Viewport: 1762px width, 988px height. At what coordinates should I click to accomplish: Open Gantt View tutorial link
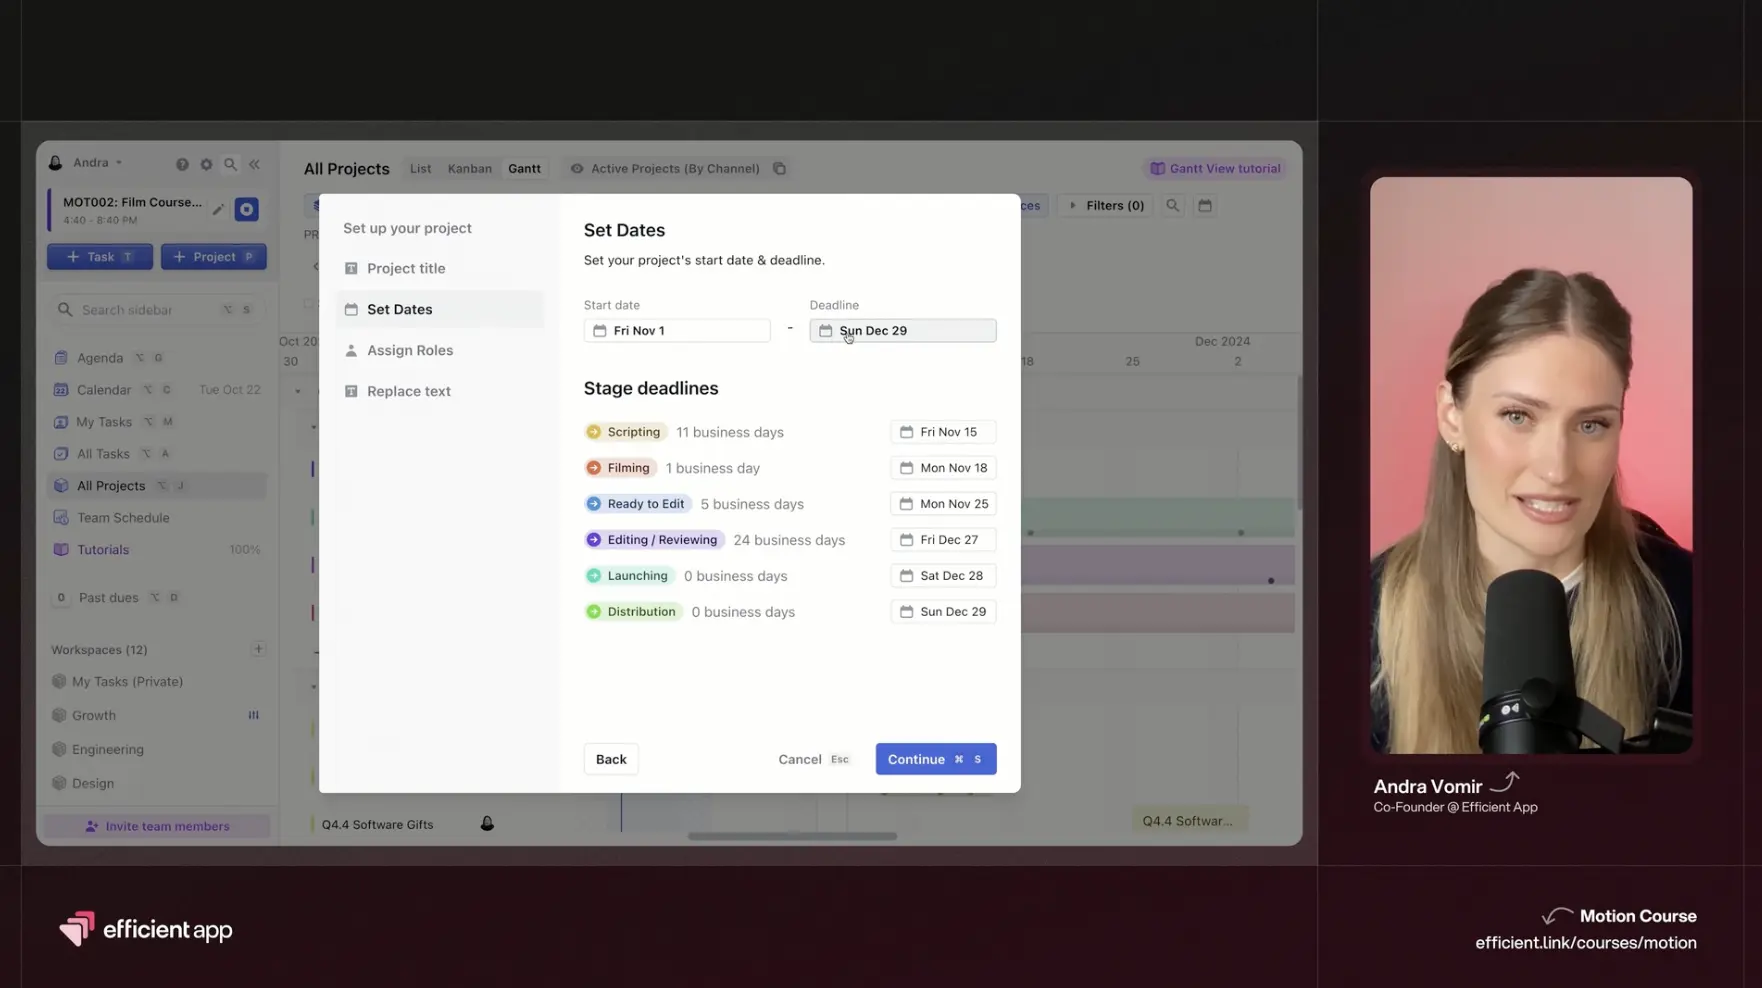click(1215, 169)
